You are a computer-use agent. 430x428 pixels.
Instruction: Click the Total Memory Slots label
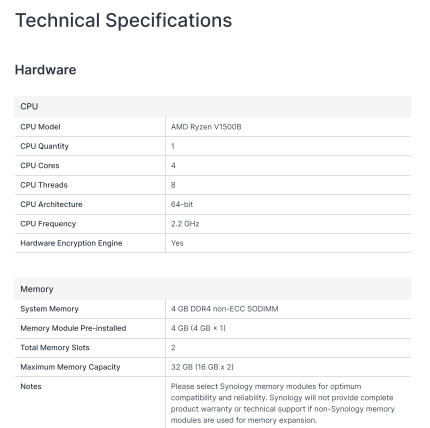[x=55, y=348]
